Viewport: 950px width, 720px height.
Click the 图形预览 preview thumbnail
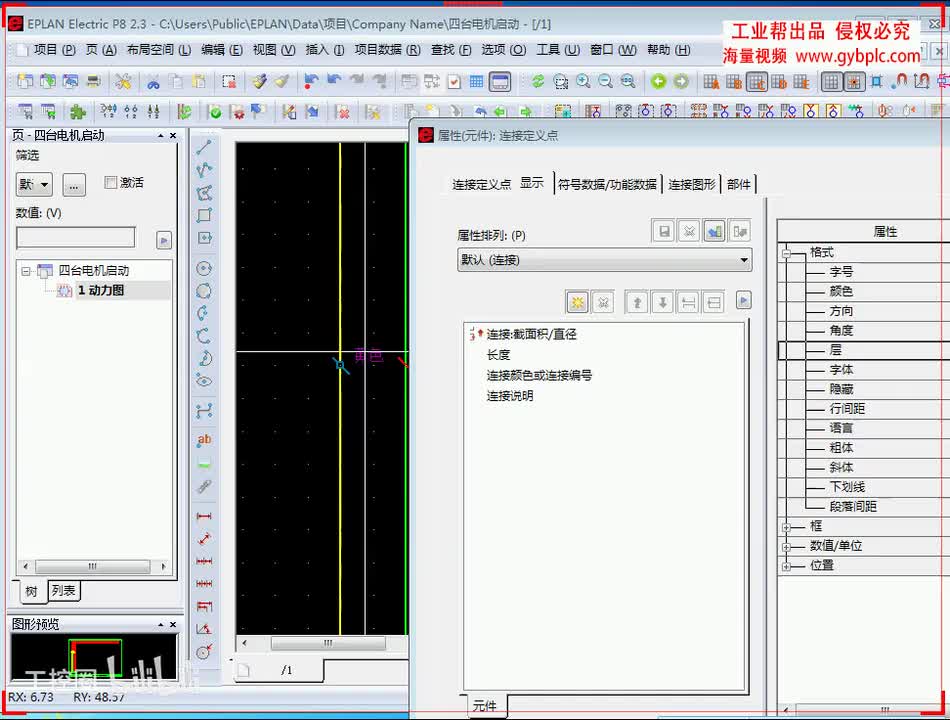(x=94, y=656)
